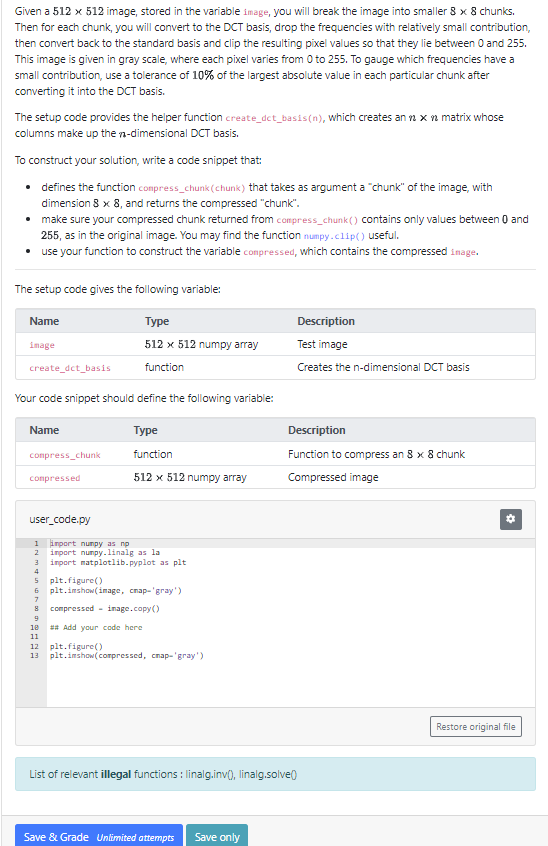Screen dimensions: 548x846
Task: Click 'Test image' description cell
Action: (x=322, y=344)
